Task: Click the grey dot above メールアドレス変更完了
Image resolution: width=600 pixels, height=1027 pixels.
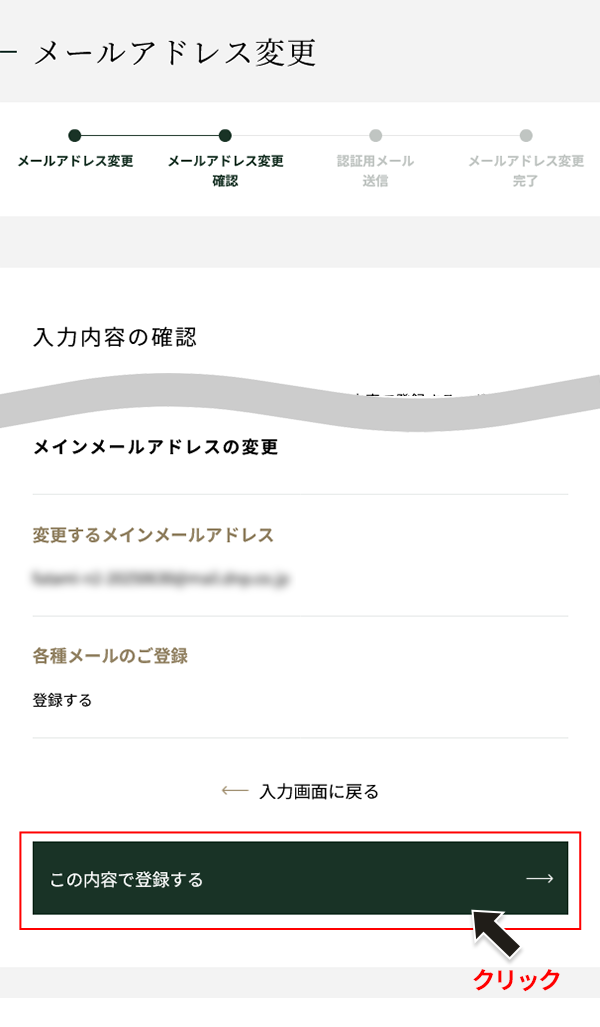Action: [x=526, y=136]
